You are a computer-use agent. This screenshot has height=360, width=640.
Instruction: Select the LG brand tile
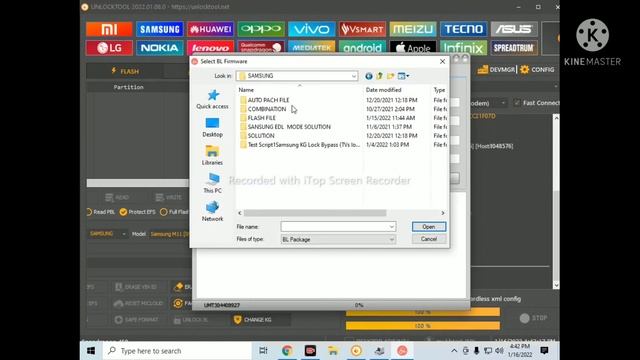[x=109, y=48]
